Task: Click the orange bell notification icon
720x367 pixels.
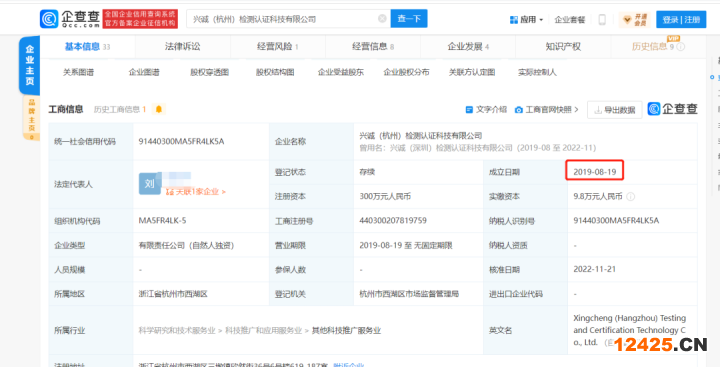Action: [158, 109]
